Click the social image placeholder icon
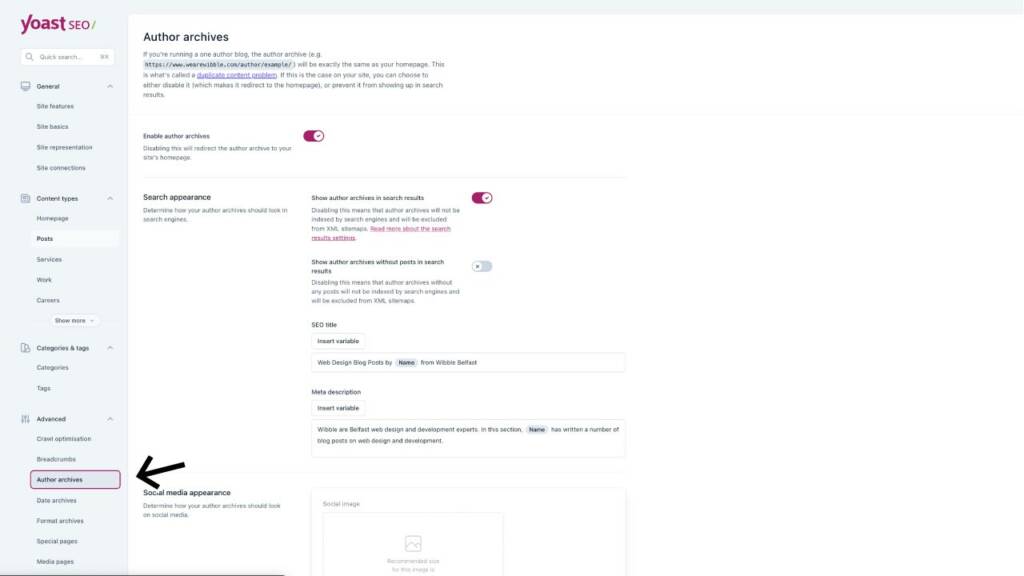The image size is (1024, 576). coord(413,544)
